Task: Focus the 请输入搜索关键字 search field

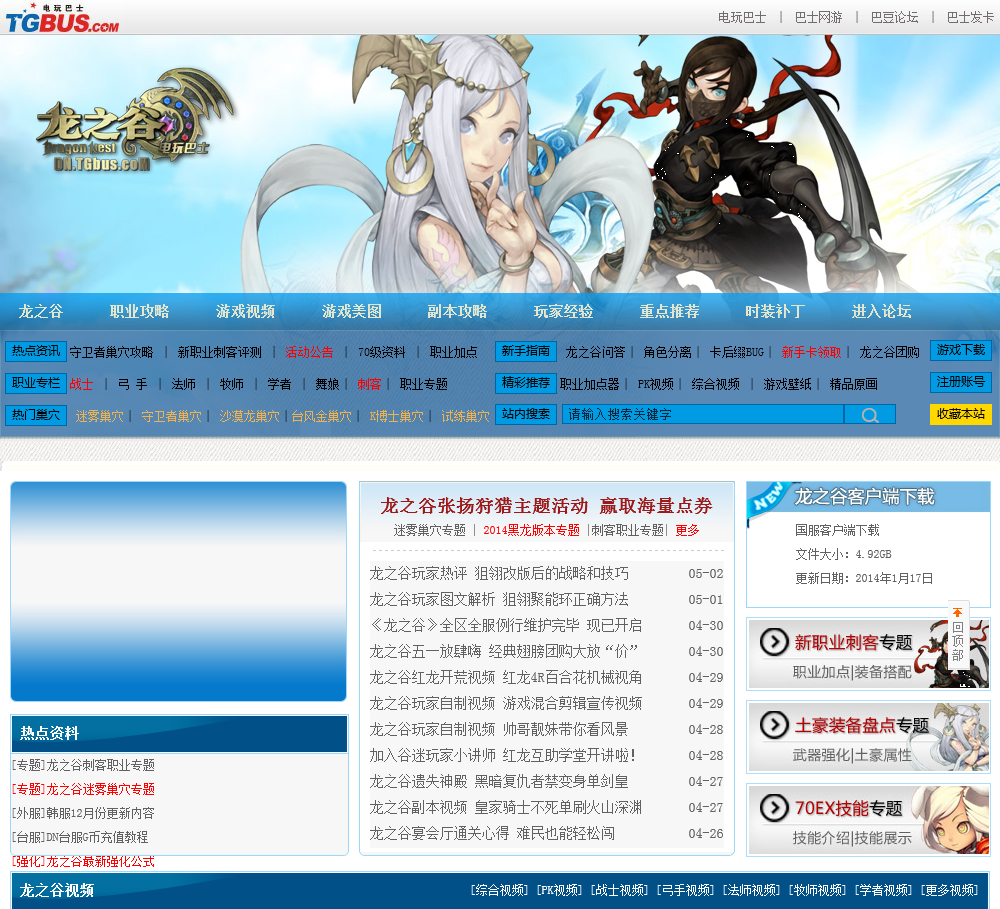Action: click(x=703, y=415)
